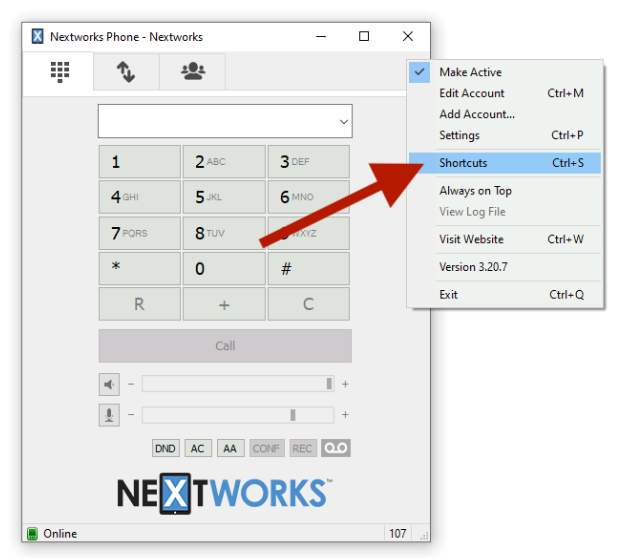Dial 4 GHI key
This screenshot has height=558, width=619.
(140, 197)
